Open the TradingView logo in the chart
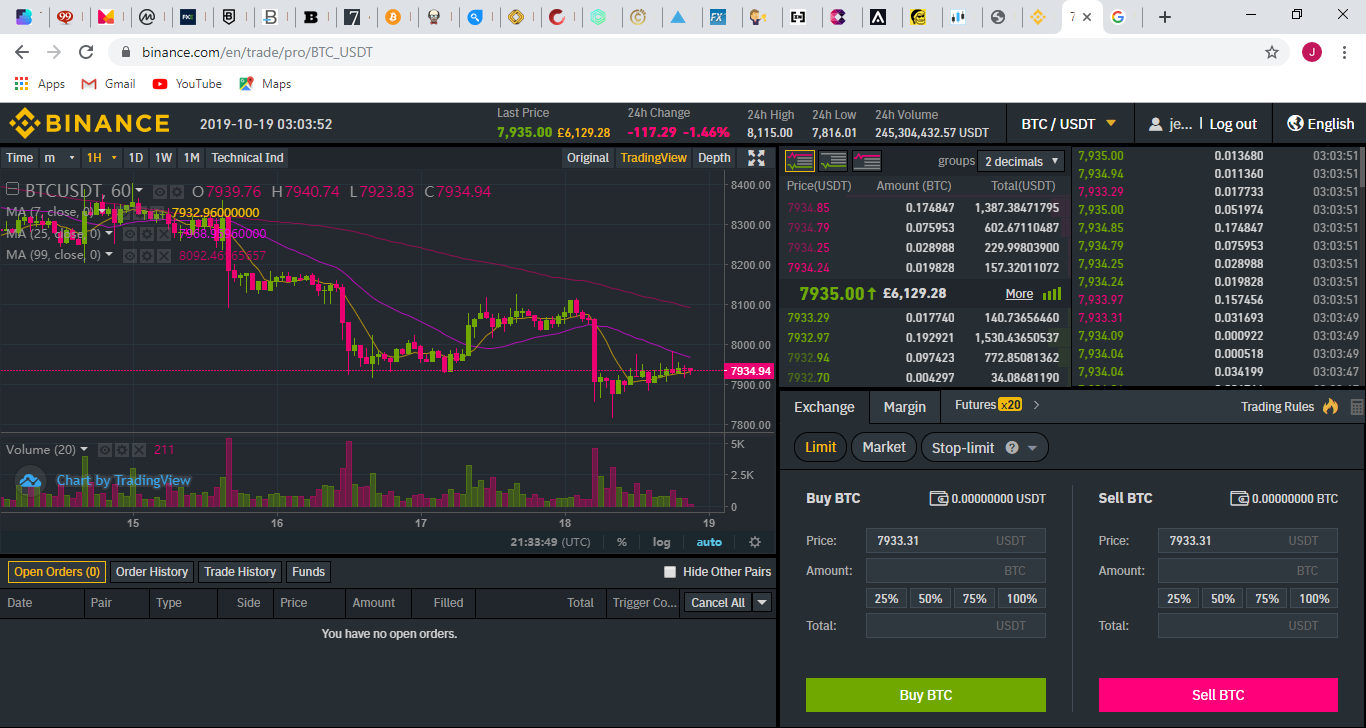This screenshot has width=1366, height=728. [30, 481]
